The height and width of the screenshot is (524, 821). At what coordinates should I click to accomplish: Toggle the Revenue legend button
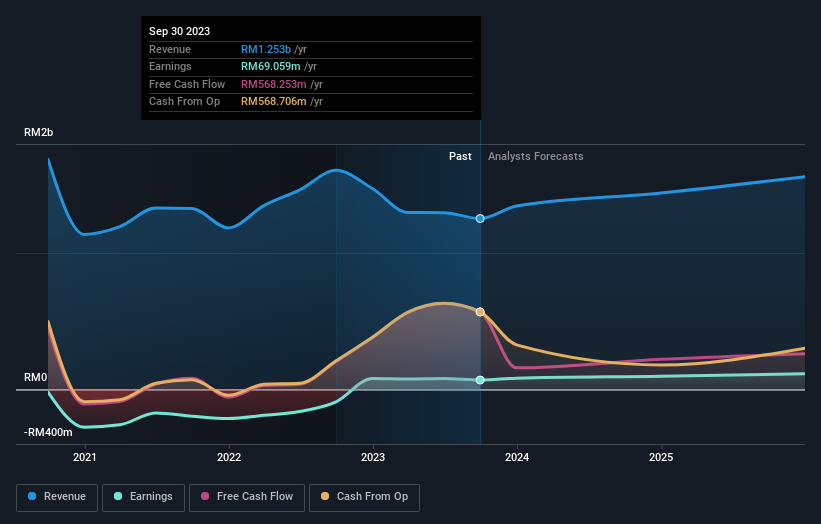[57, 497]
